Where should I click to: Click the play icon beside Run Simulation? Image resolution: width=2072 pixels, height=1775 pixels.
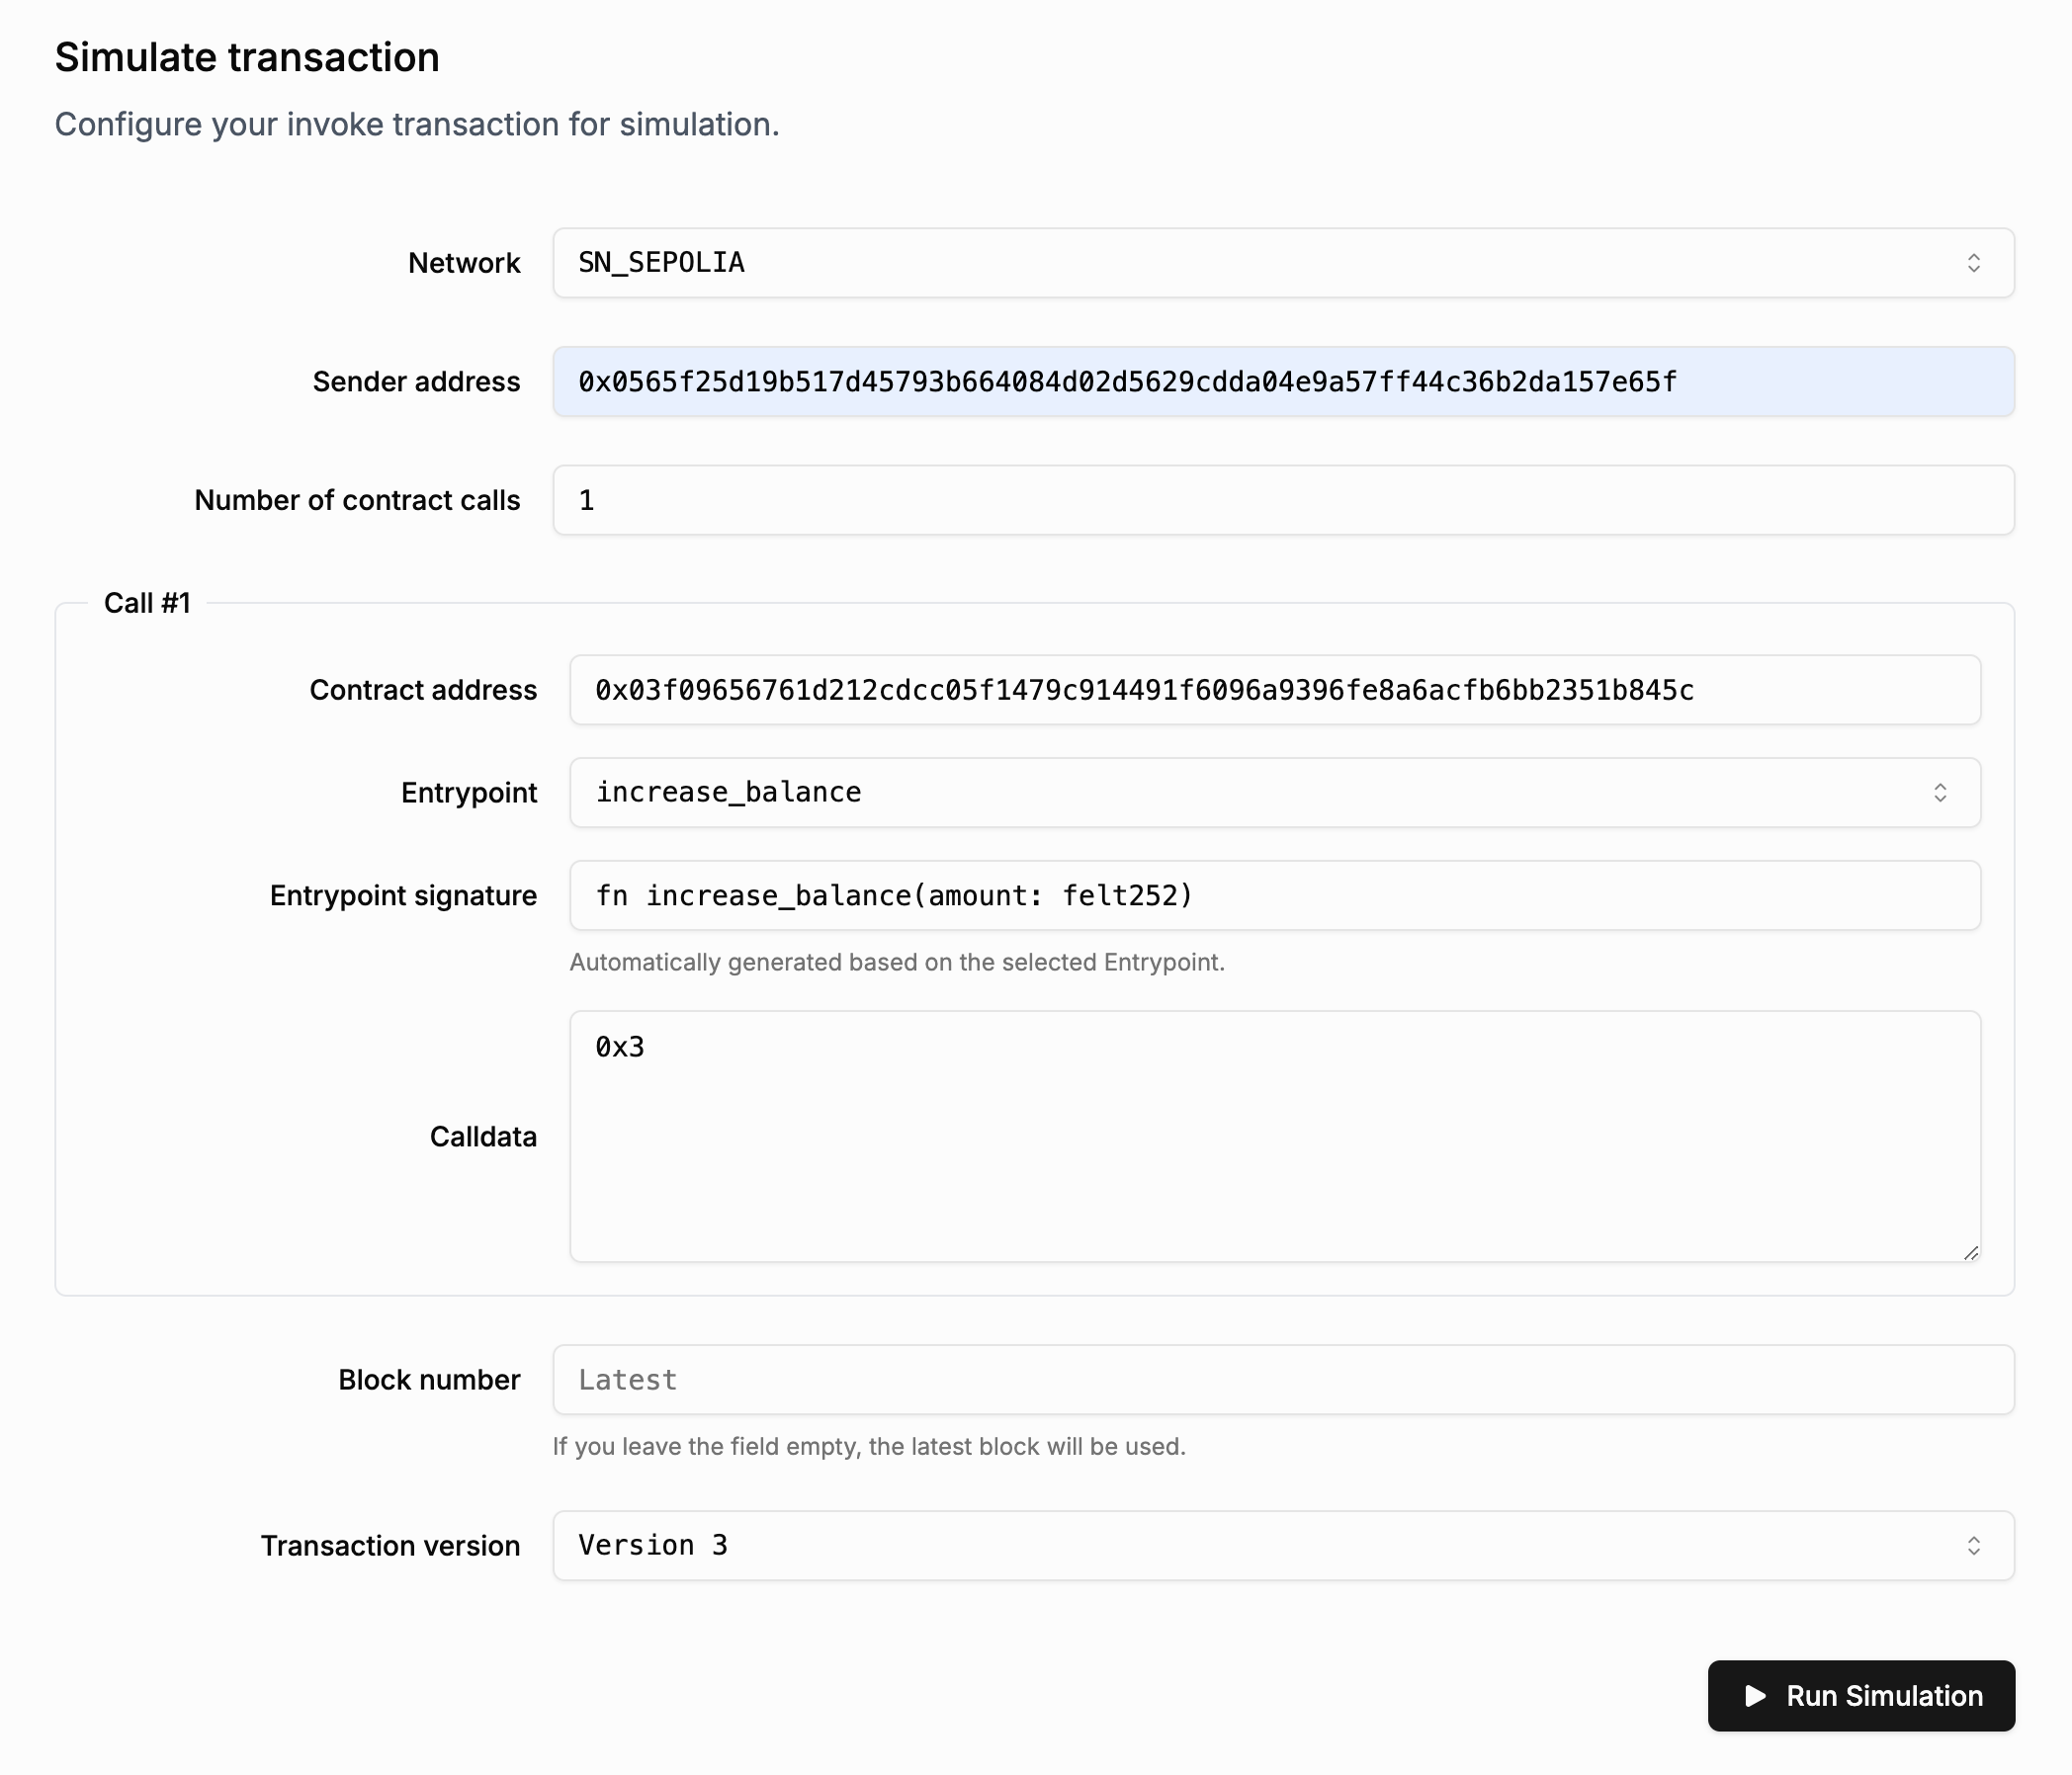tap(1755, 1696)
